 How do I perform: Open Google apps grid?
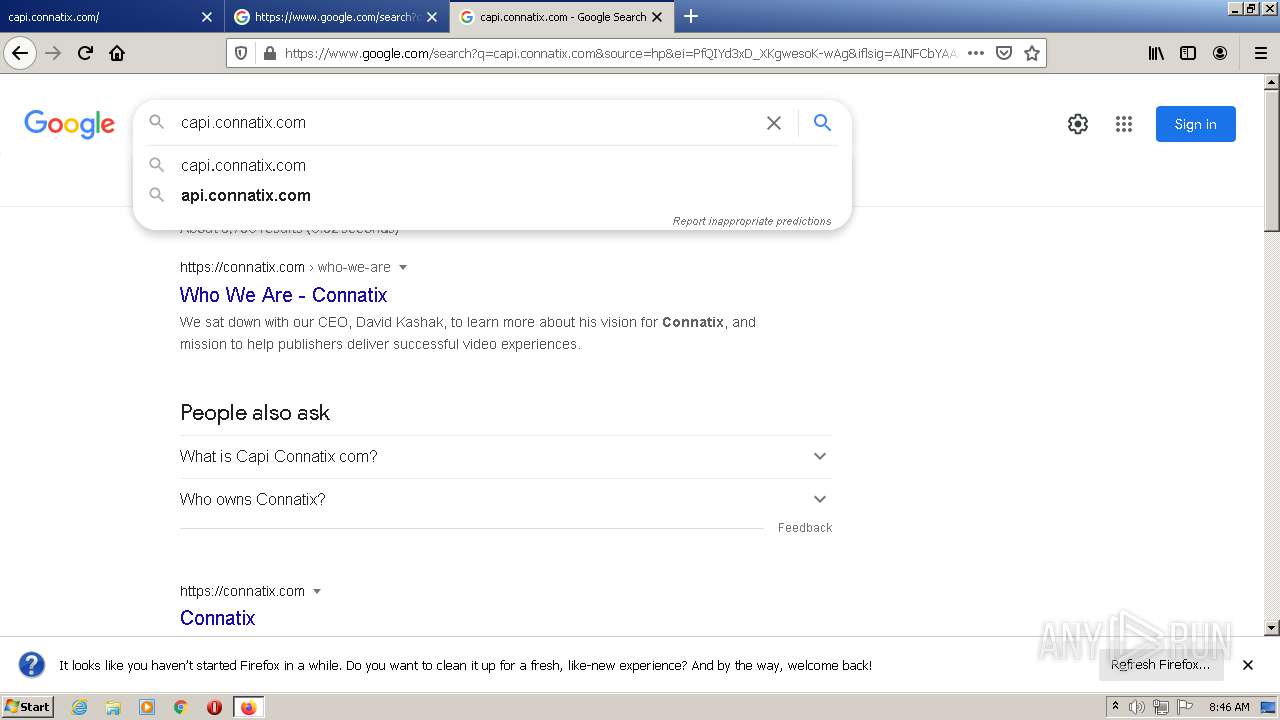1124,124
